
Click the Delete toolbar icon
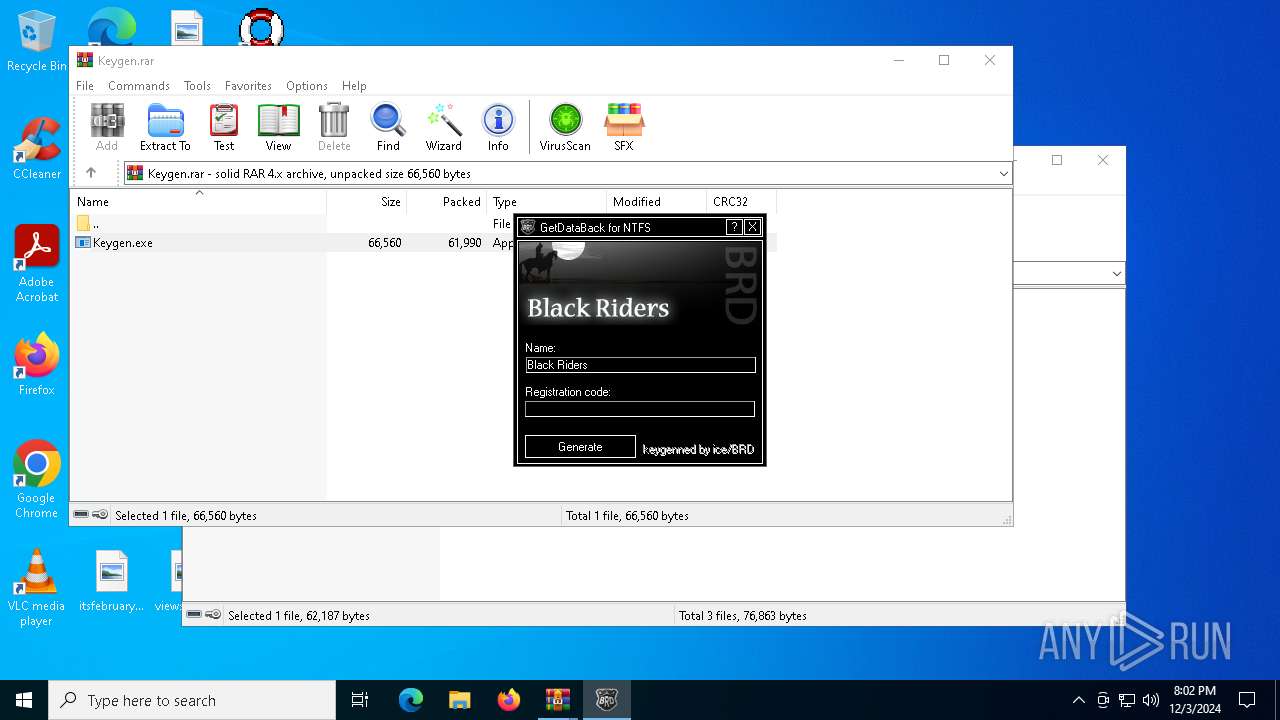coord(334,126)
